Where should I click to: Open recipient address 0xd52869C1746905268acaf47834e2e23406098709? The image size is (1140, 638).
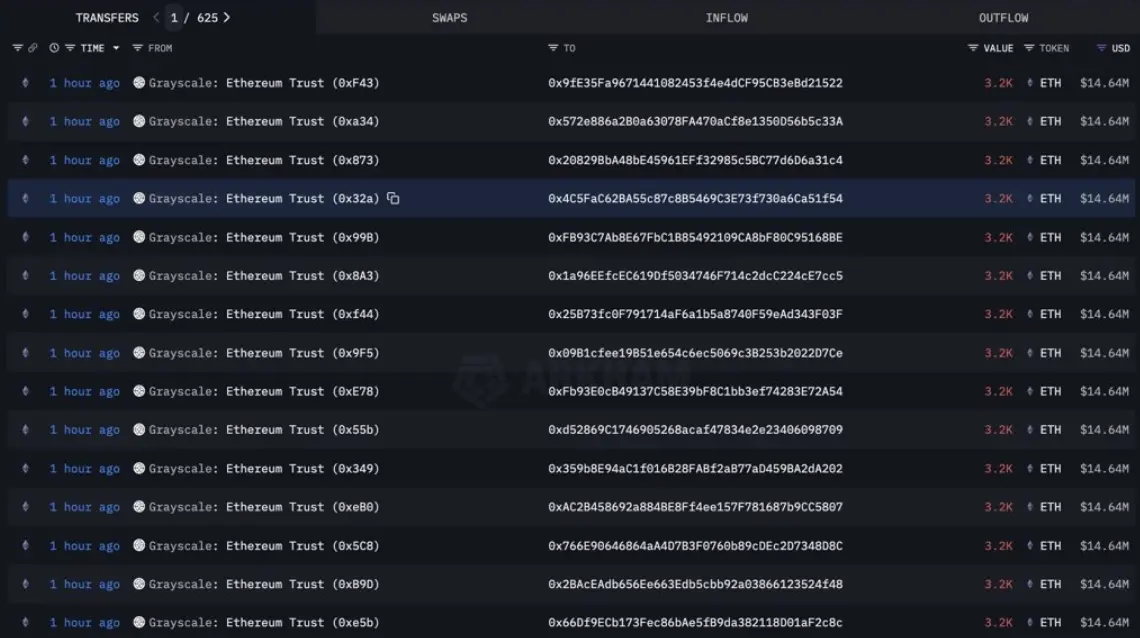(x=695, y=429)
